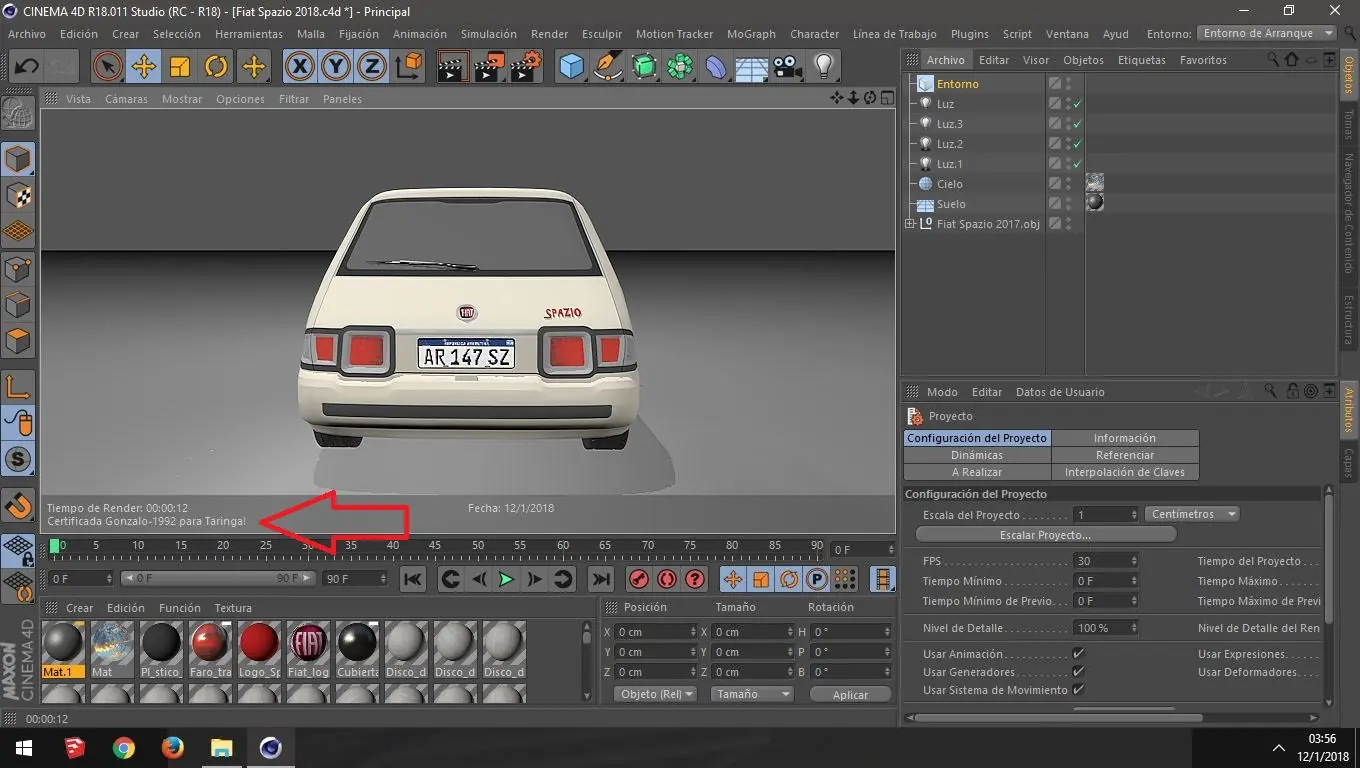Click the green Subdivision Surface generator icon
The height and width of the screenshot is (768, 1360).
click(x=644, y=67)
